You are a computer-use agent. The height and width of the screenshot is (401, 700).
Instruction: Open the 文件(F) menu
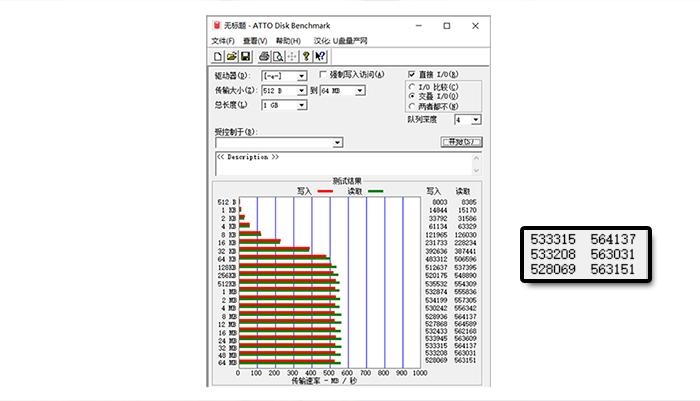coord(223,41)
